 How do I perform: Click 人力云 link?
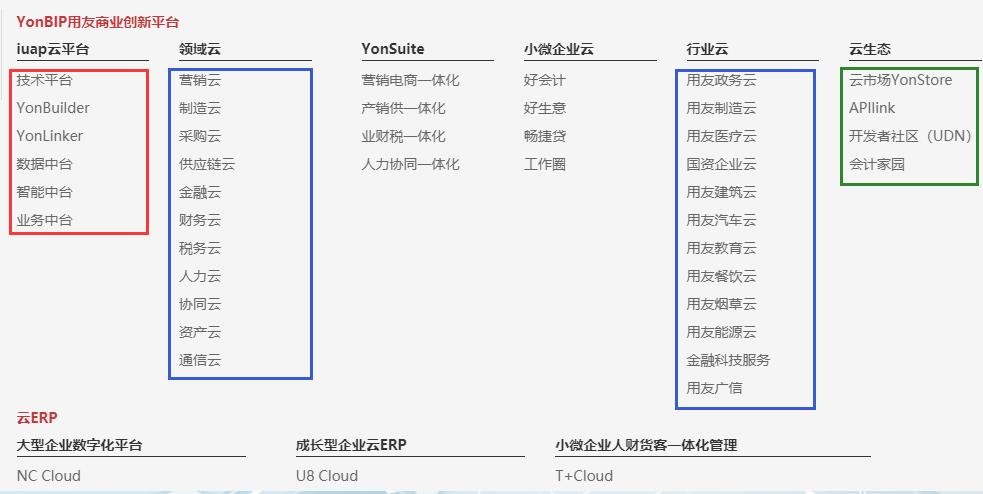click(x=200, y=276)
